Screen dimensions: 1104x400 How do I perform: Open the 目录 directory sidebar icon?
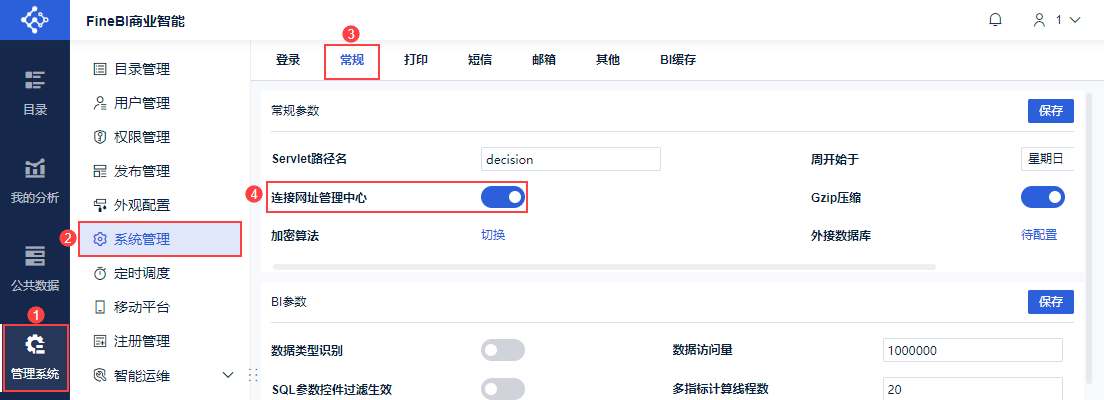[35, 92]
